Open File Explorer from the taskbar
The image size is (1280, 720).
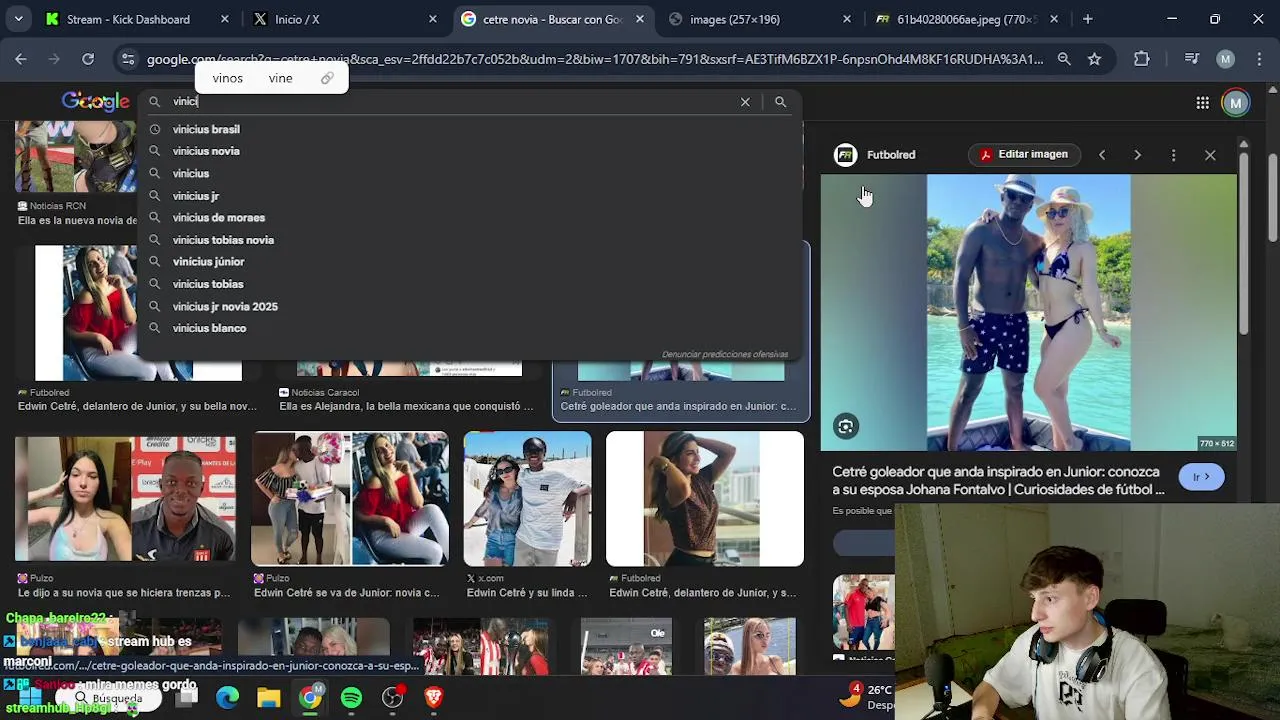268,698
